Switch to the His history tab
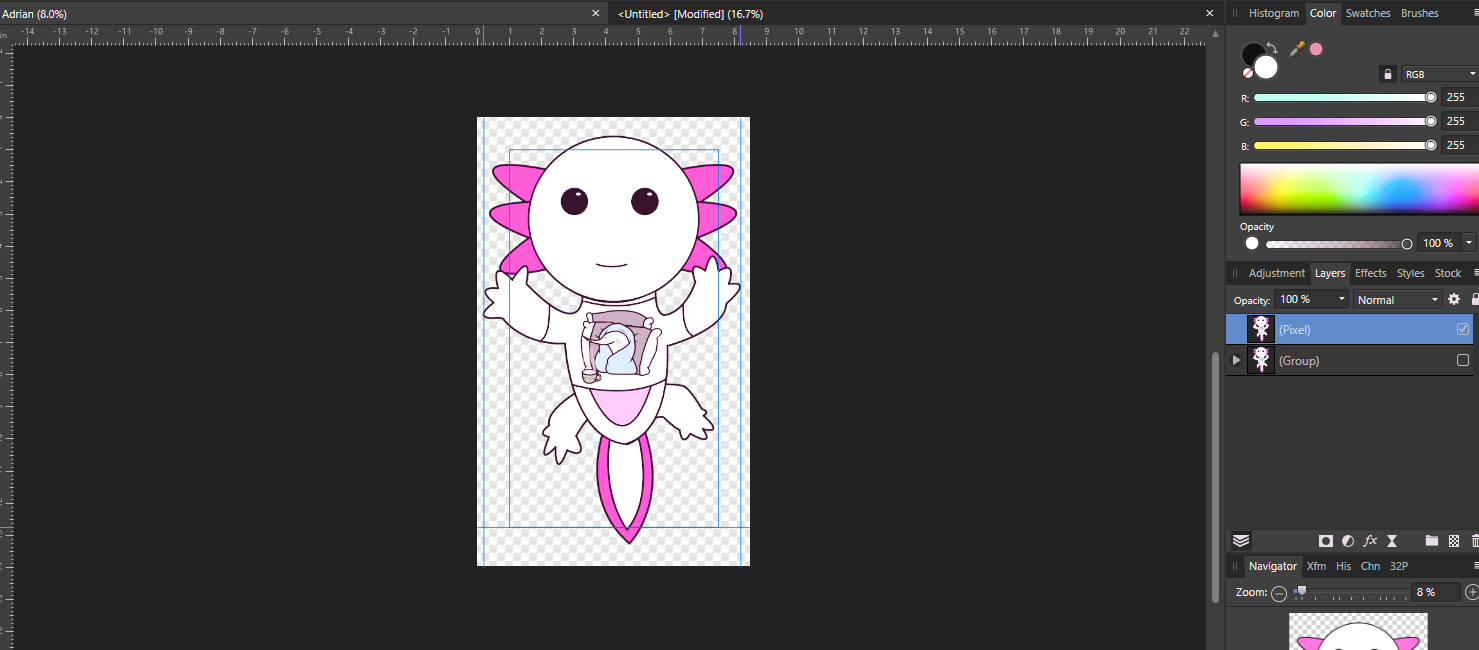This screenshot has width=1479, height=650. pyautogui.click(x=1343, y=566)
